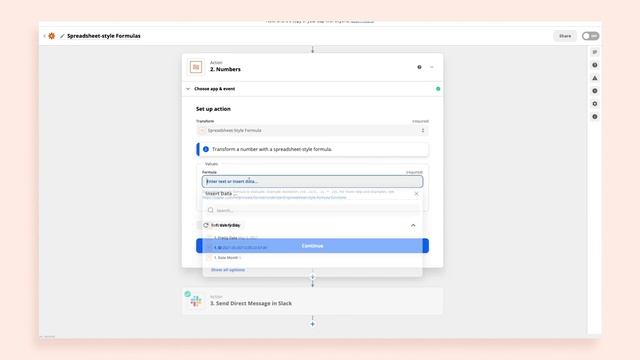Add a step after the Slack action
Image resolution: width=640 pixels, height=360 pixels.
coord(312,324)
